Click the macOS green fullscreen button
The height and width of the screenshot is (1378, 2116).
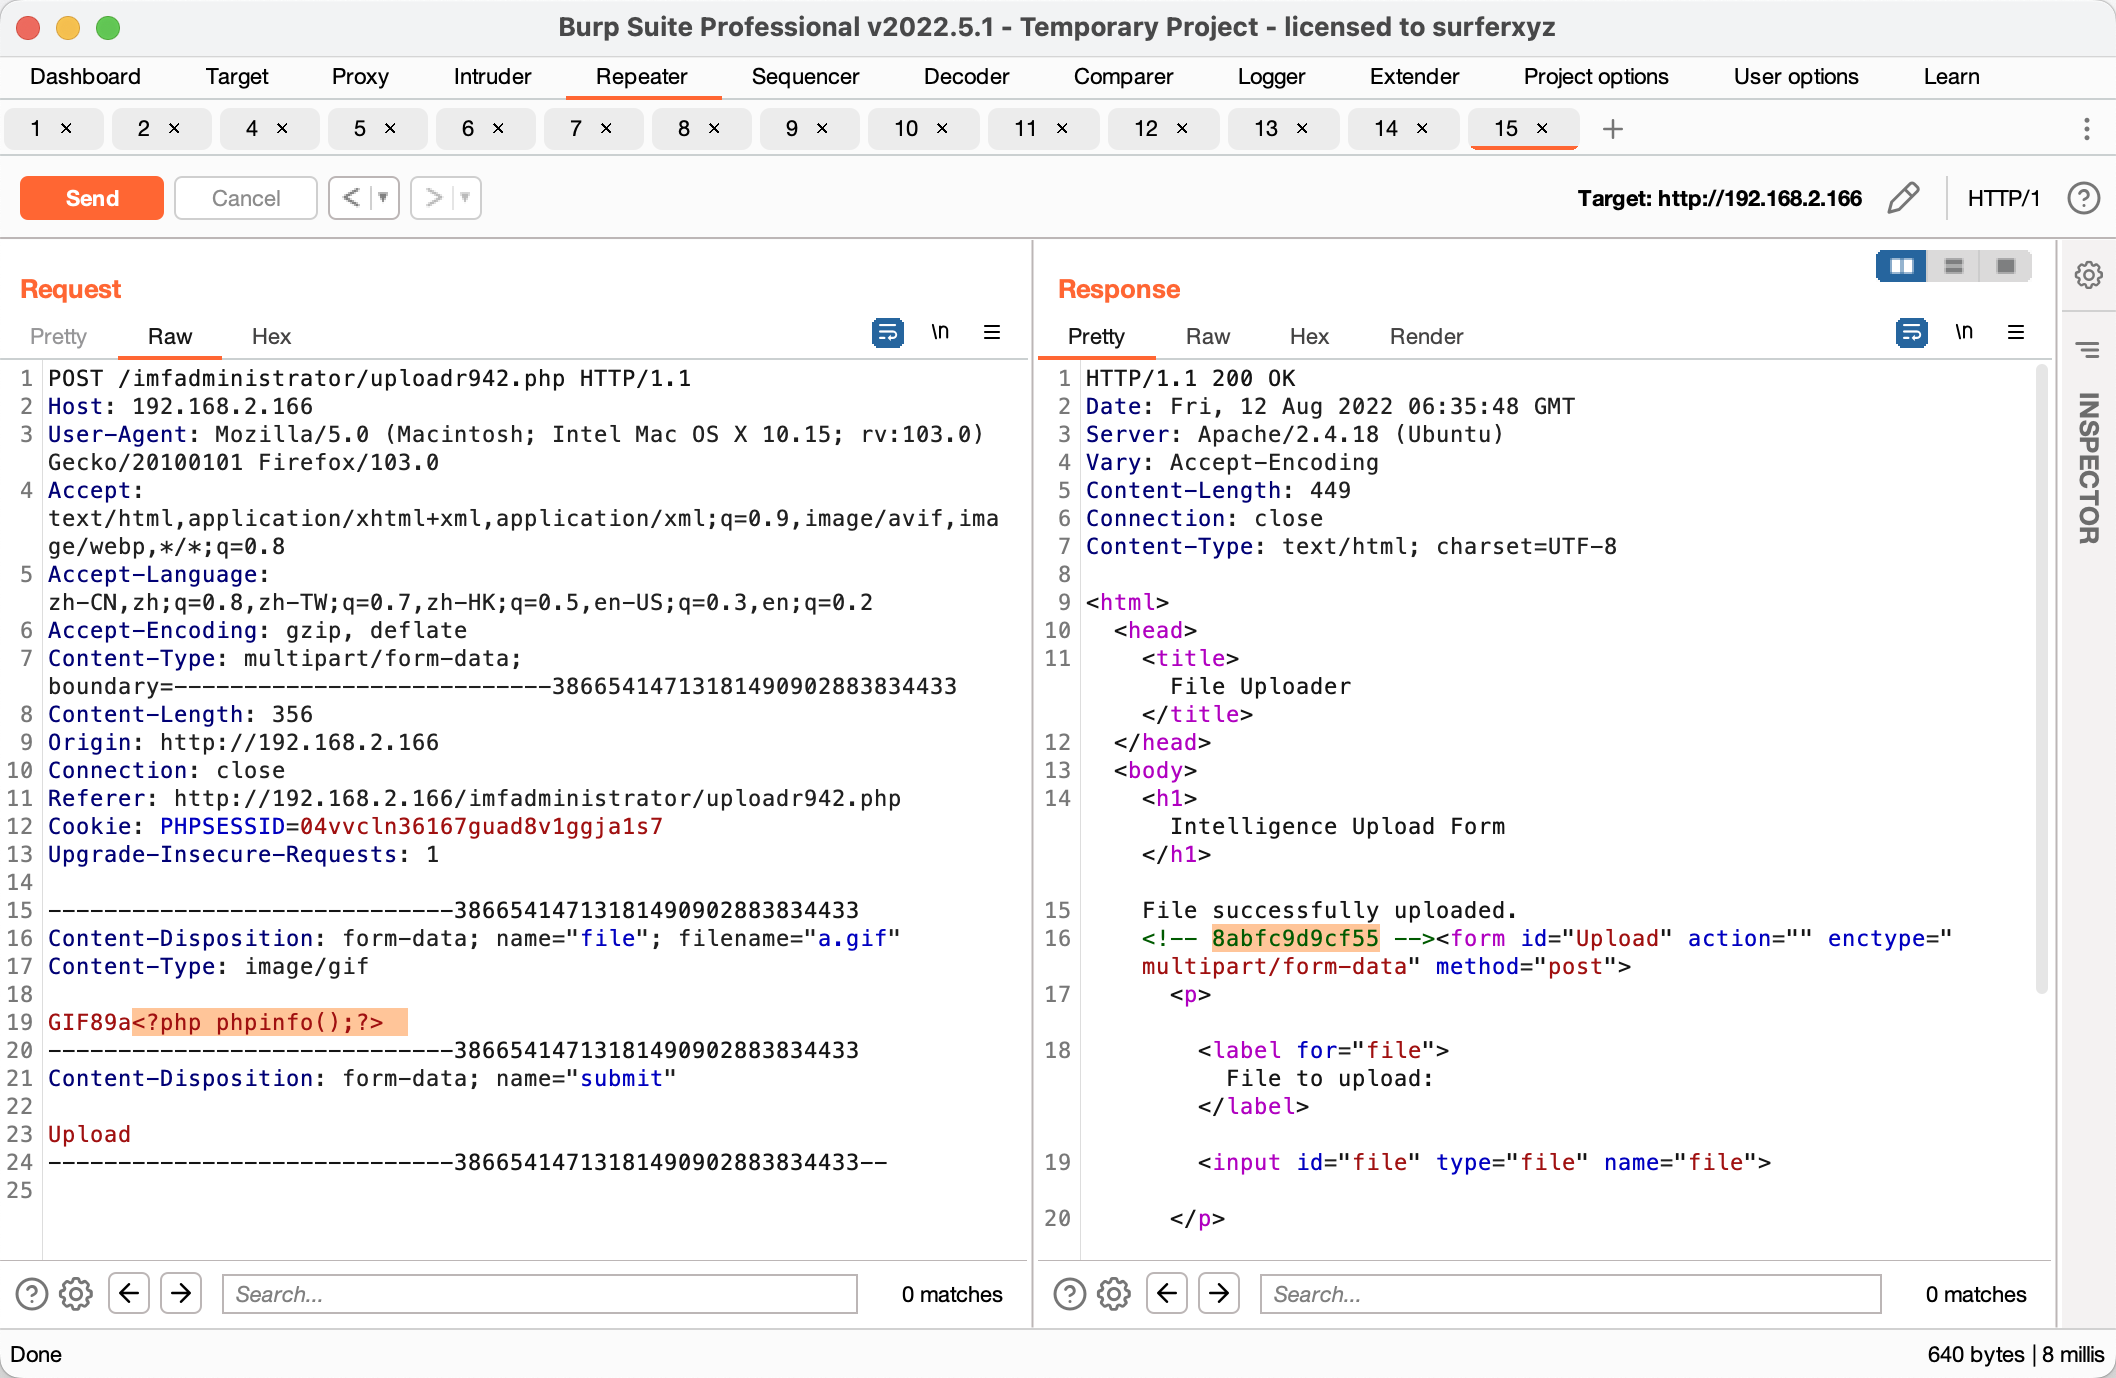(108, 28)
